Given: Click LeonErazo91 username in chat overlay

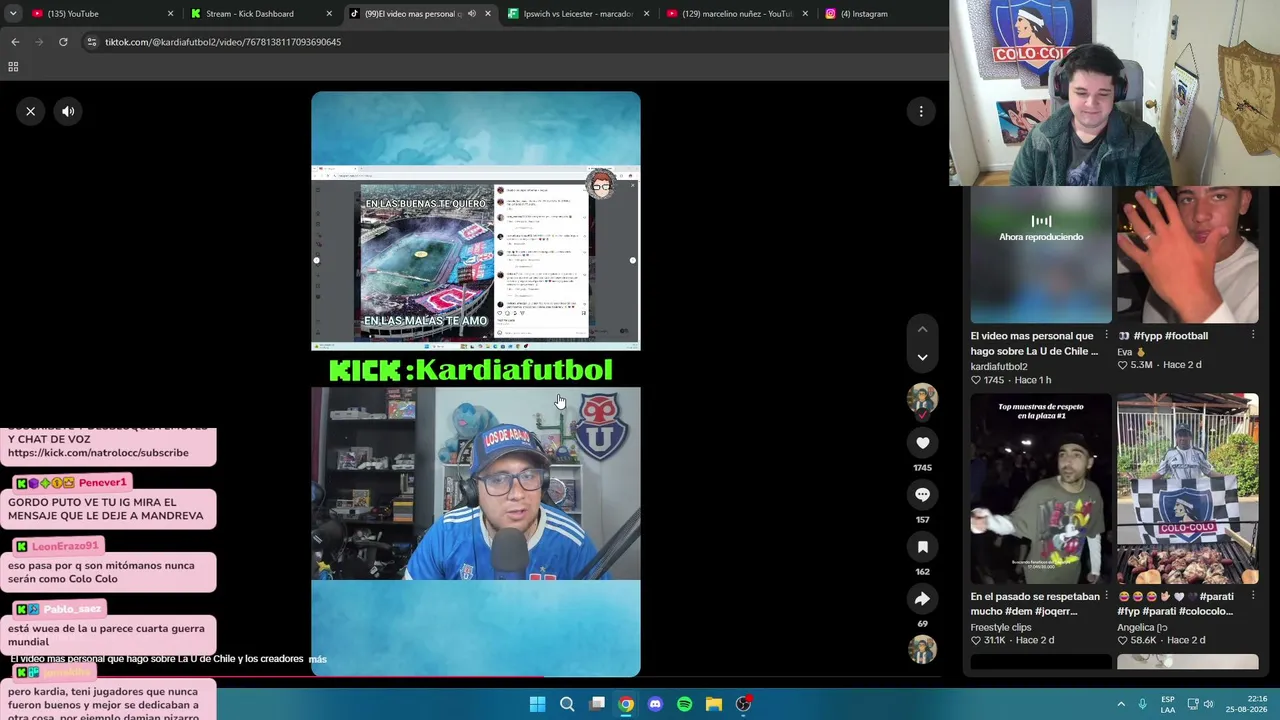Looking at the screenshot, I should pos(65,546).
